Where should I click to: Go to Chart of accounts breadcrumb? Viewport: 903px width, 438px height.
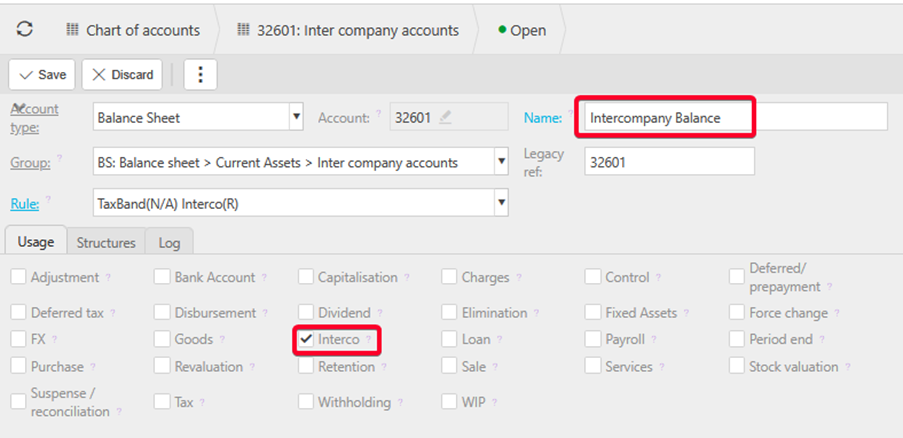coord(143,30)
